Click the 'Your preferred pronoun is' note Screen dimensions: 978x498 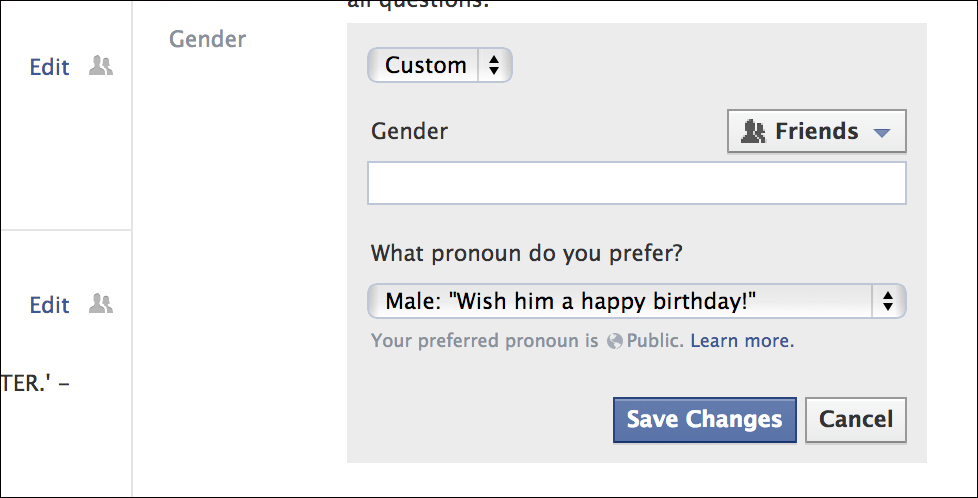476,341
